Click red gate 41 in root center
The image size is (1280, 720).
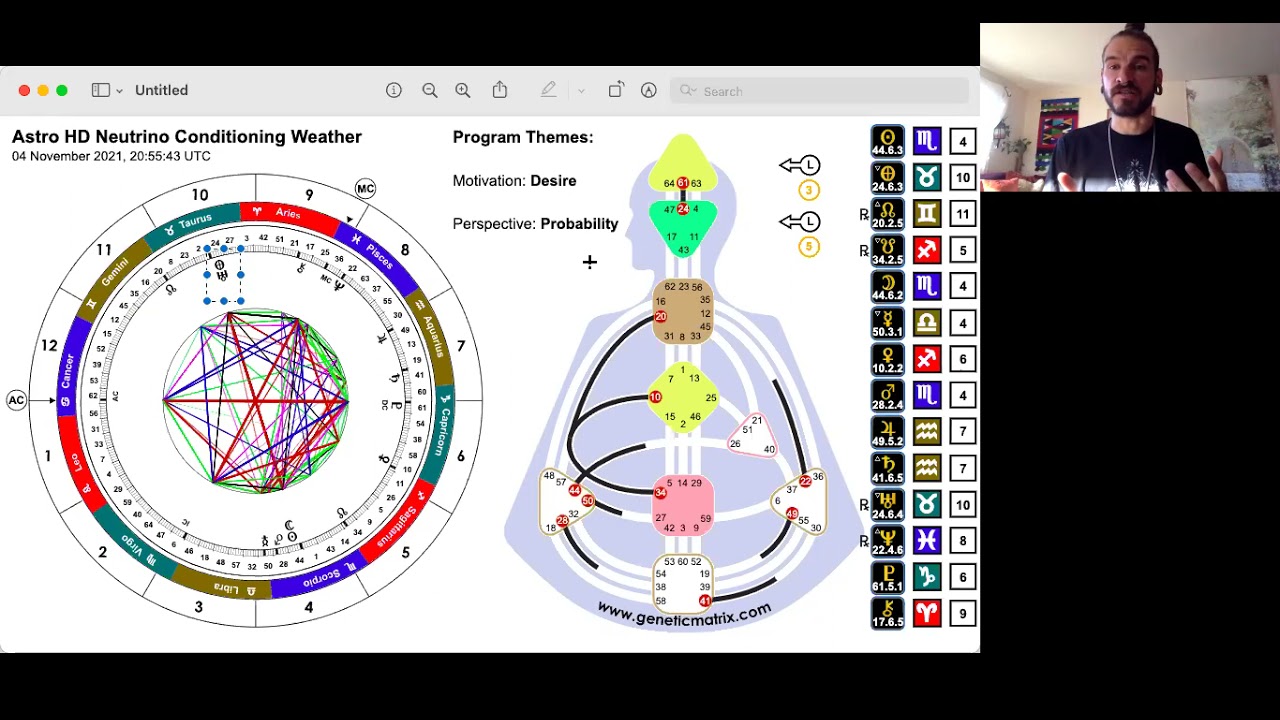point(705,600)
